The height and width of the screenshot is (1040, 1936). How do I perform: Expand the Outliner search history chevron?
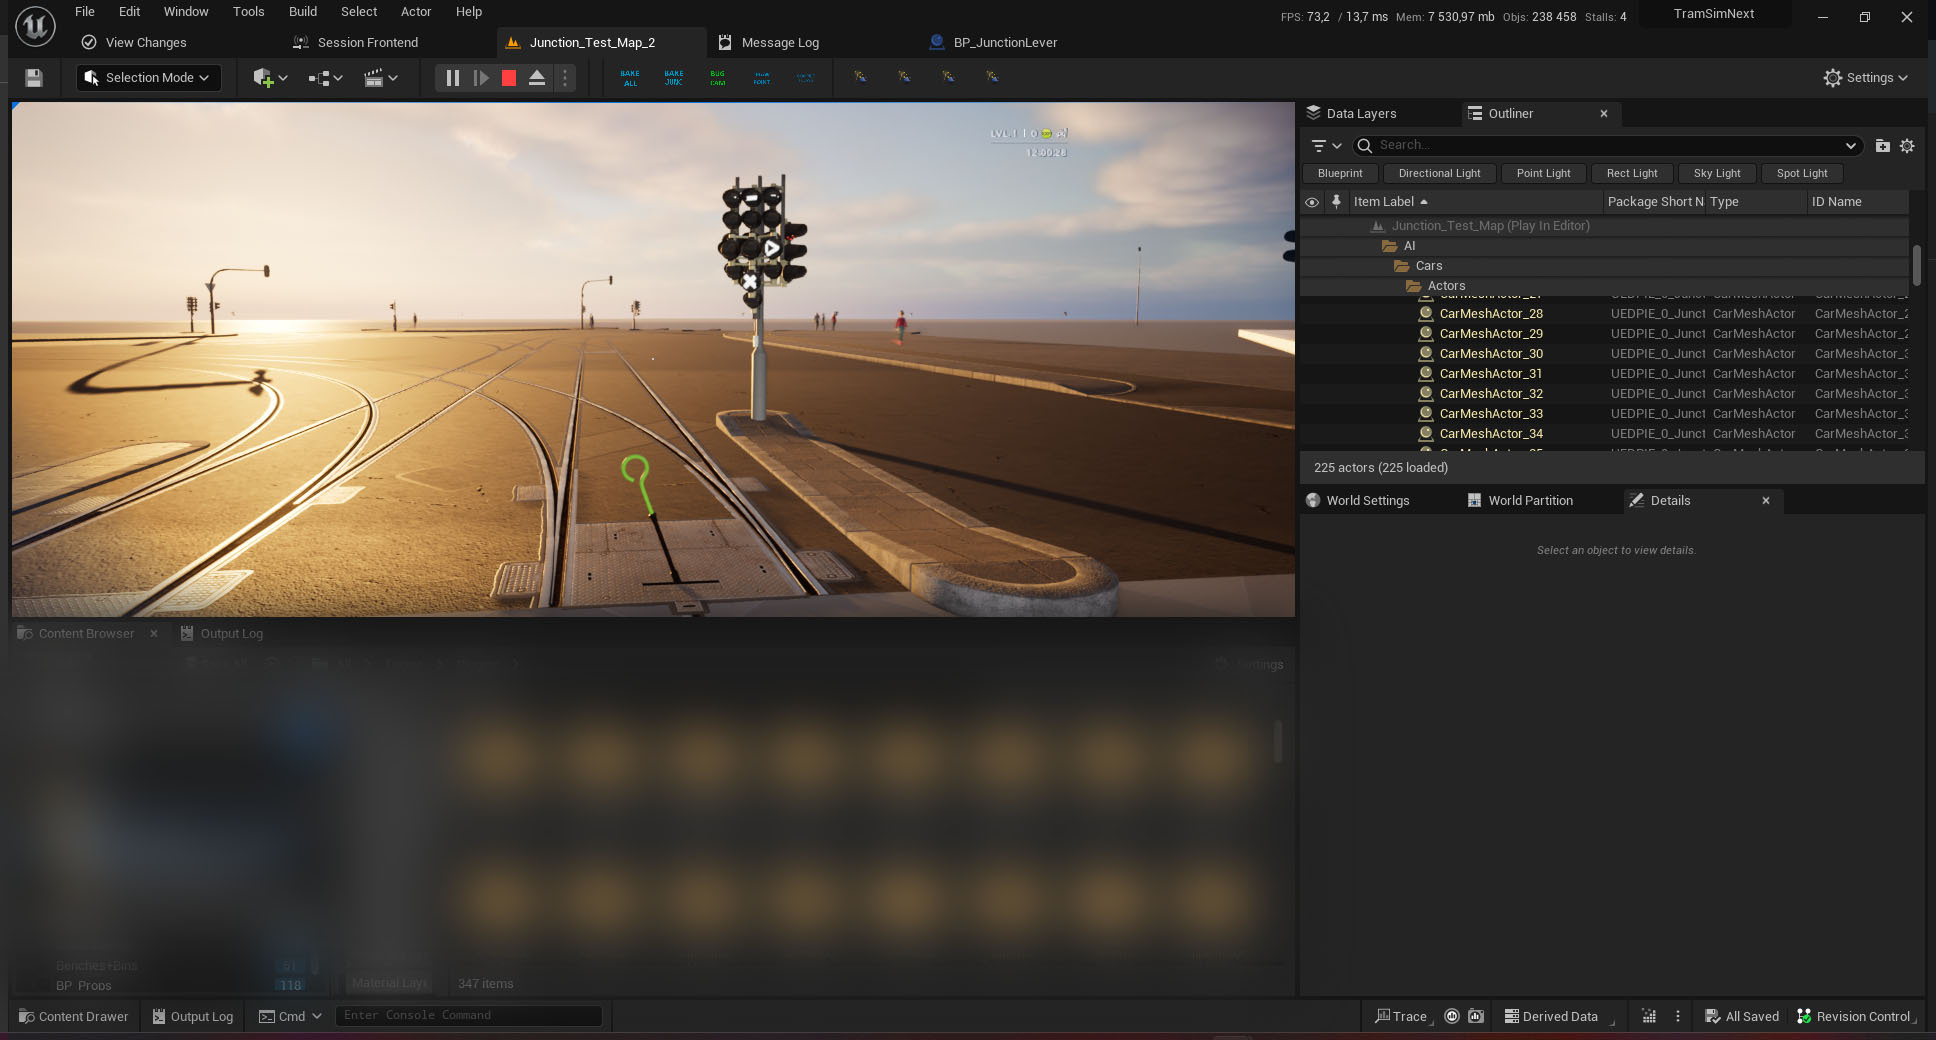(x=1851, y=146)
